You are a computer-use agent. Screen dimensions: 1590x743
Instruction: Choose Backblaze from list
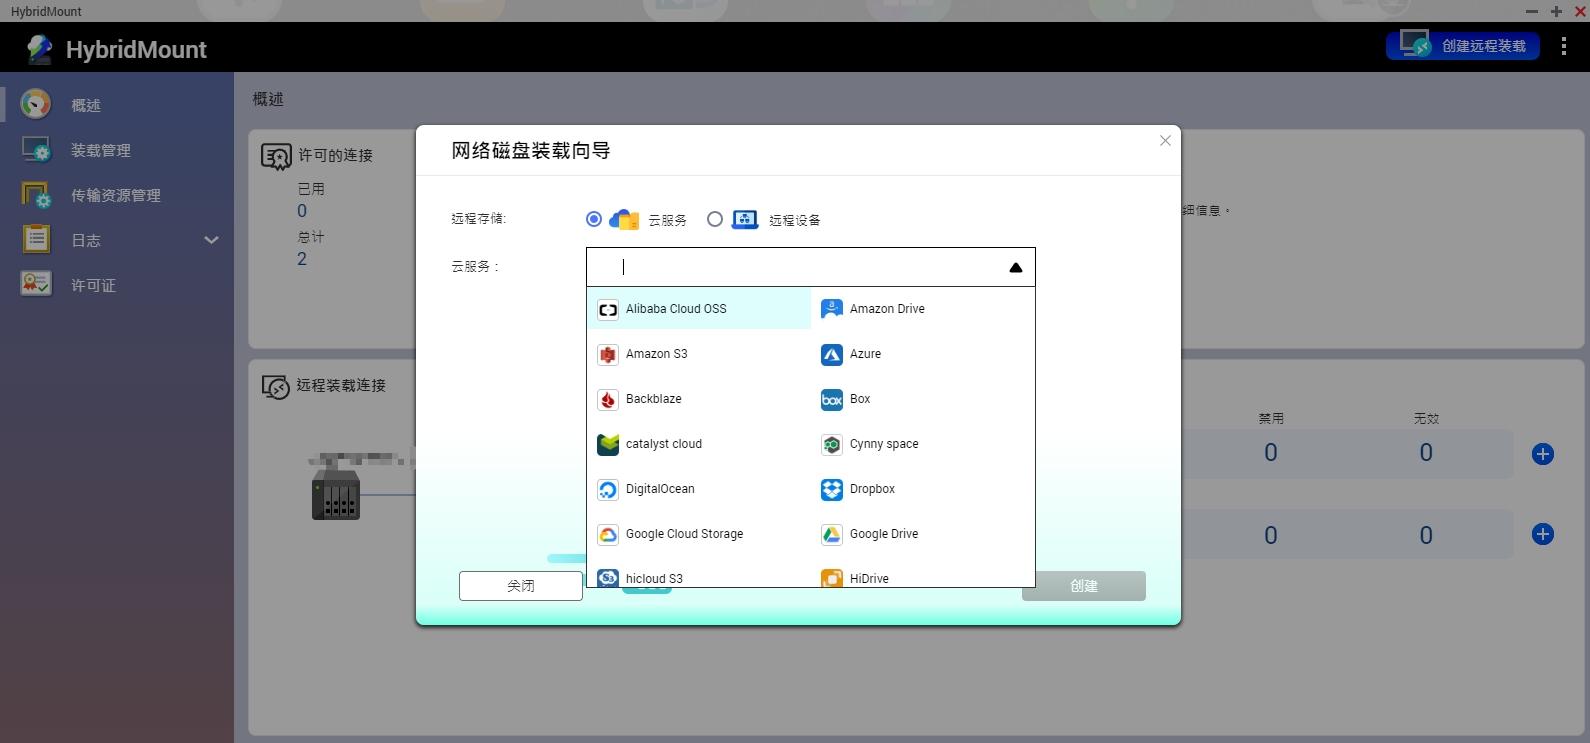coord(699,399)
